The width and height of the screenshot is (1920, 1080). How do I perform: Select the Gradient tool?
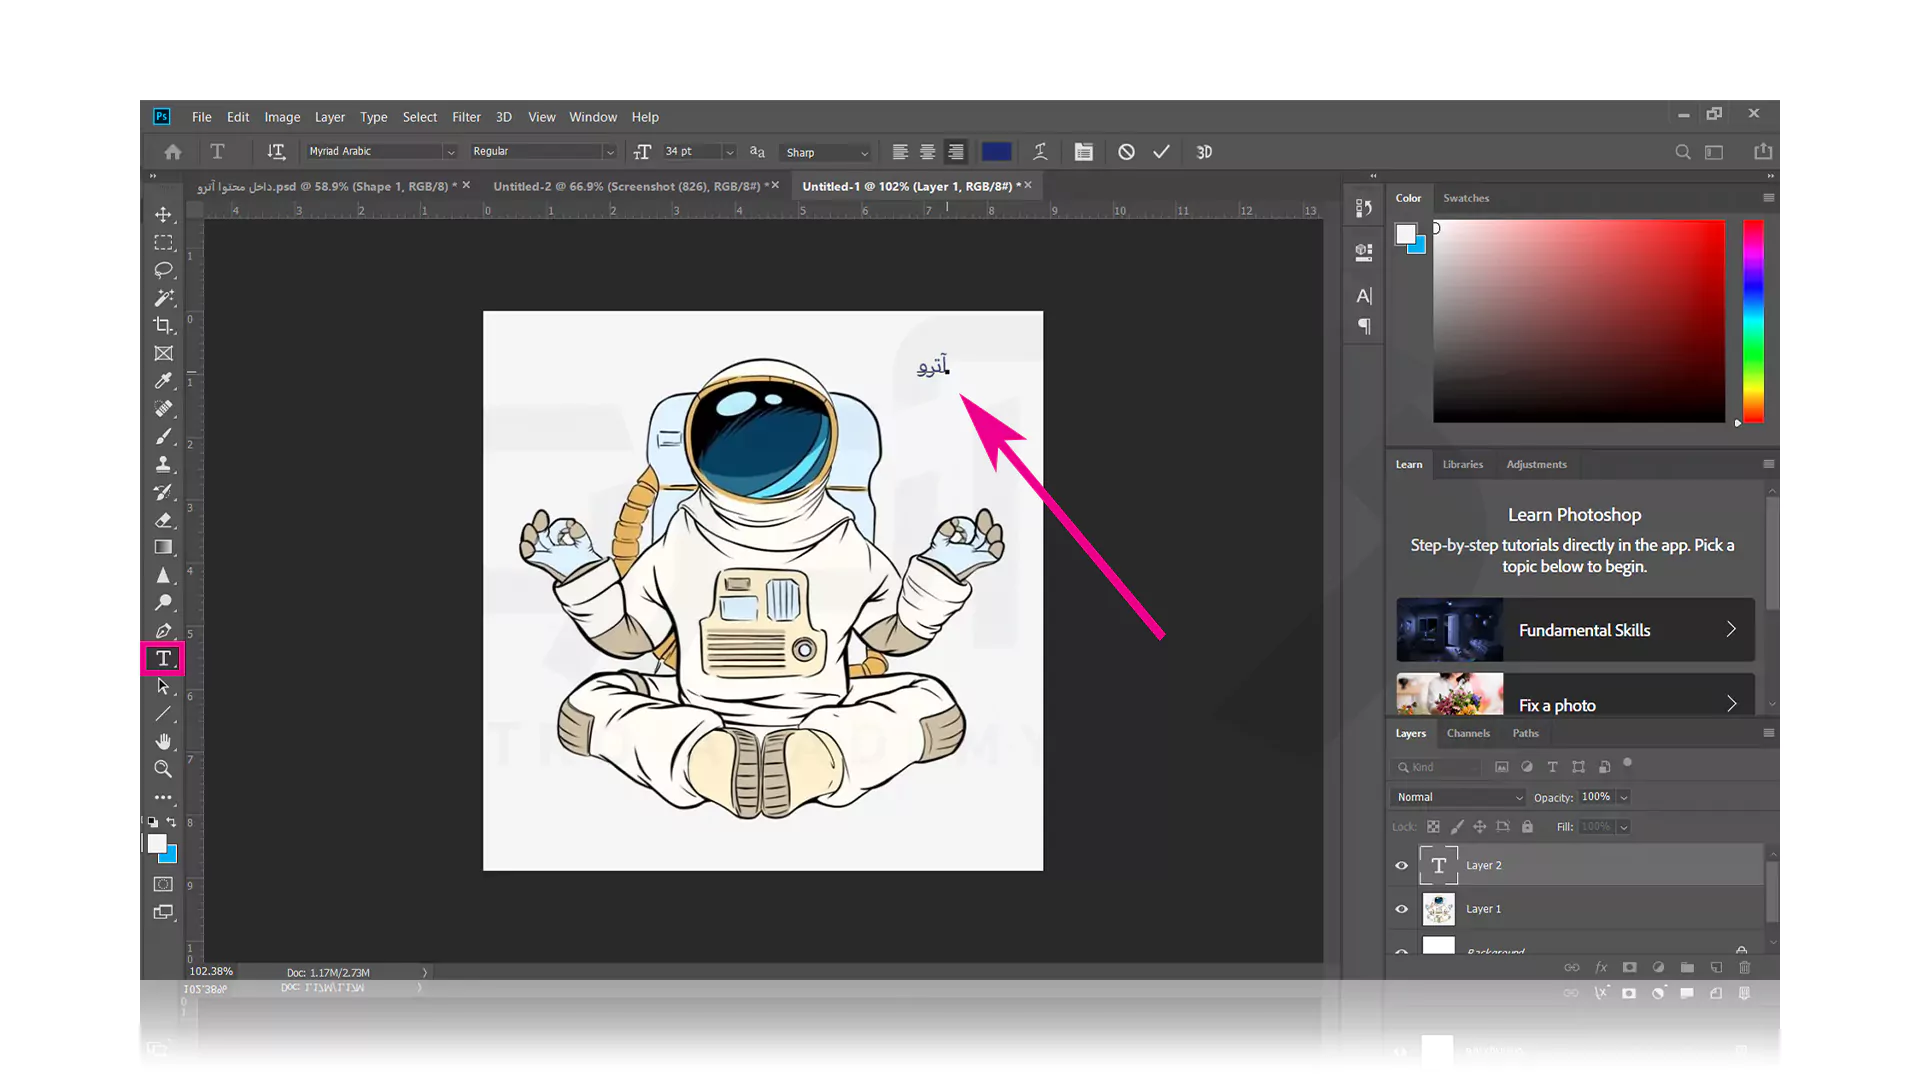pyautogui.click(x=163, y=548)
